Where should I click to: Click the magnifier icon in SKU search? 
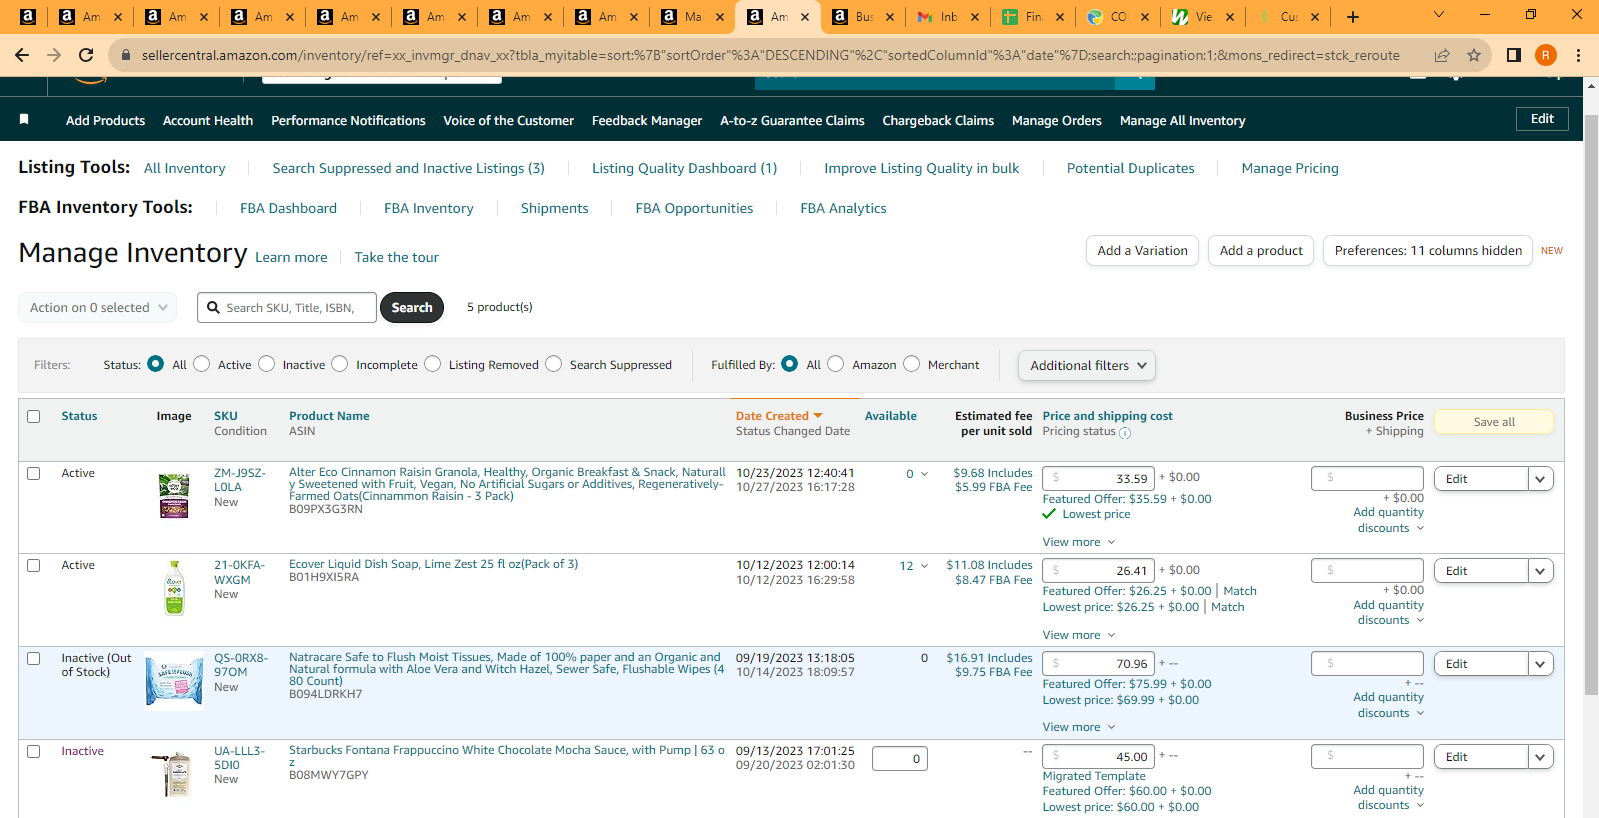[213, 308]
